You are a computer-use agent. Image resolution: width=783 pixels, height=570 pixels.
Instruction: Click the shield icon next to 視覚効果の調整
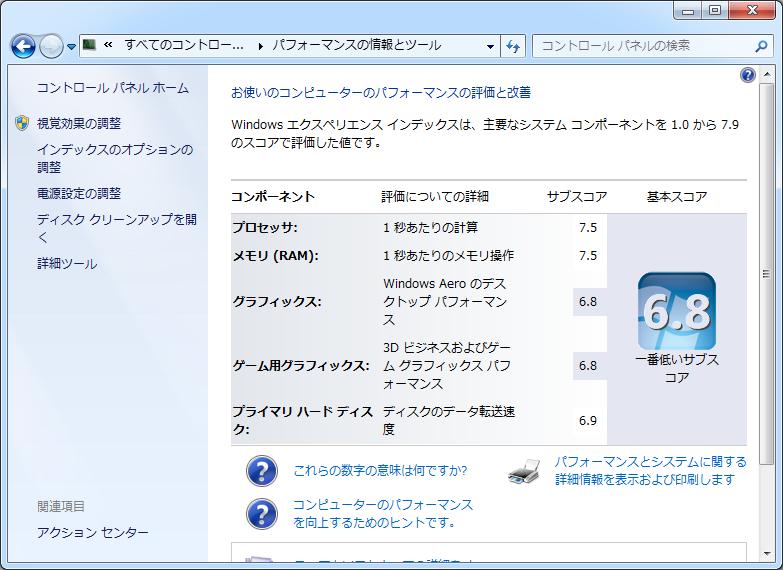coord(22,123)
